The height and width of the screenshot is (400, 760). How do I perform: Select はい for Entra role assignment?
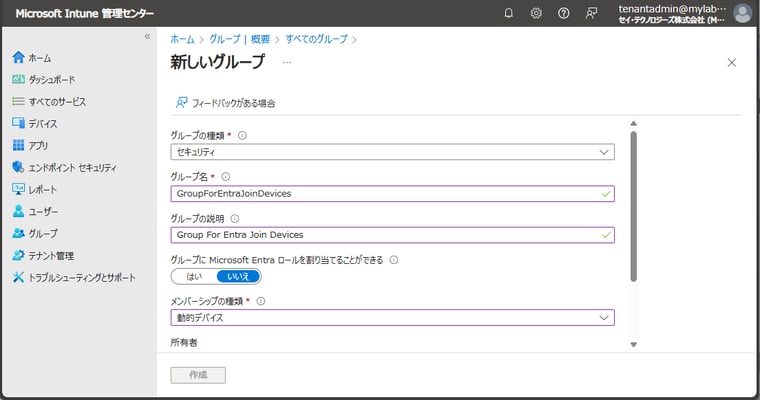click(x=194, y=276)
